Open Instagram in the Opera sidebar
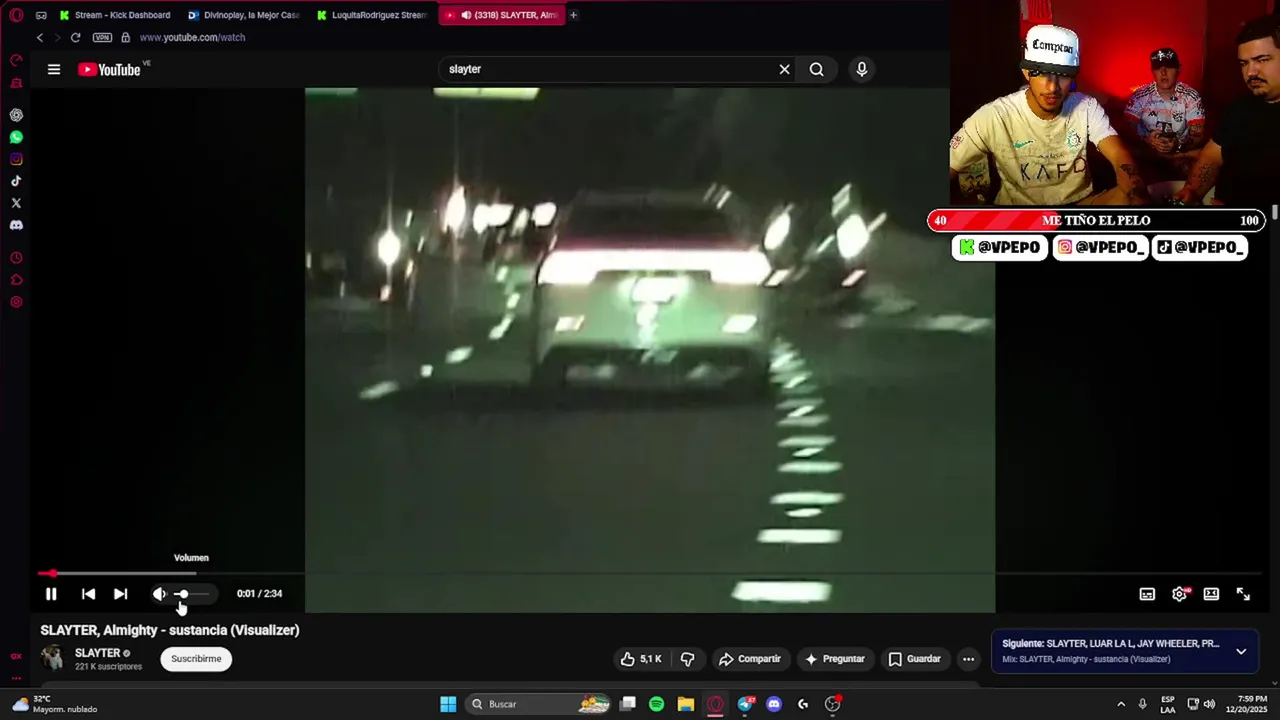The height and width of the screenshot is (720, 1280). pyautogui.click(x=16, y=159)
